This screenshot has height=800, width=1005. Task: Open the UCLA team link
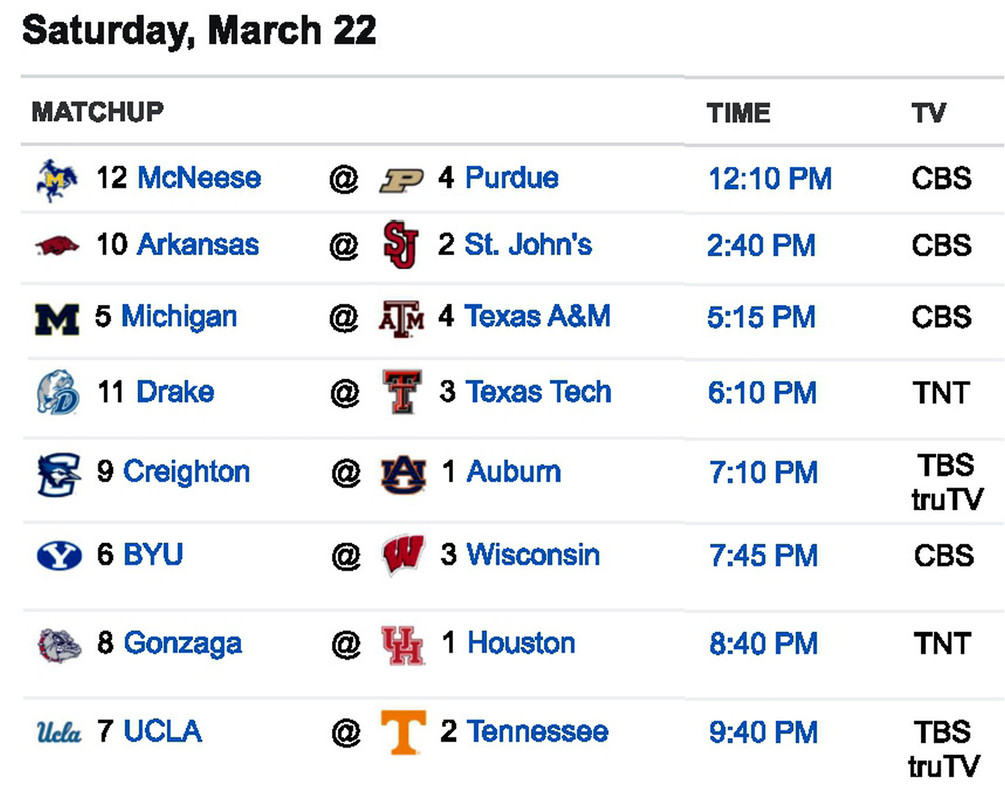(x=163, y=731)
